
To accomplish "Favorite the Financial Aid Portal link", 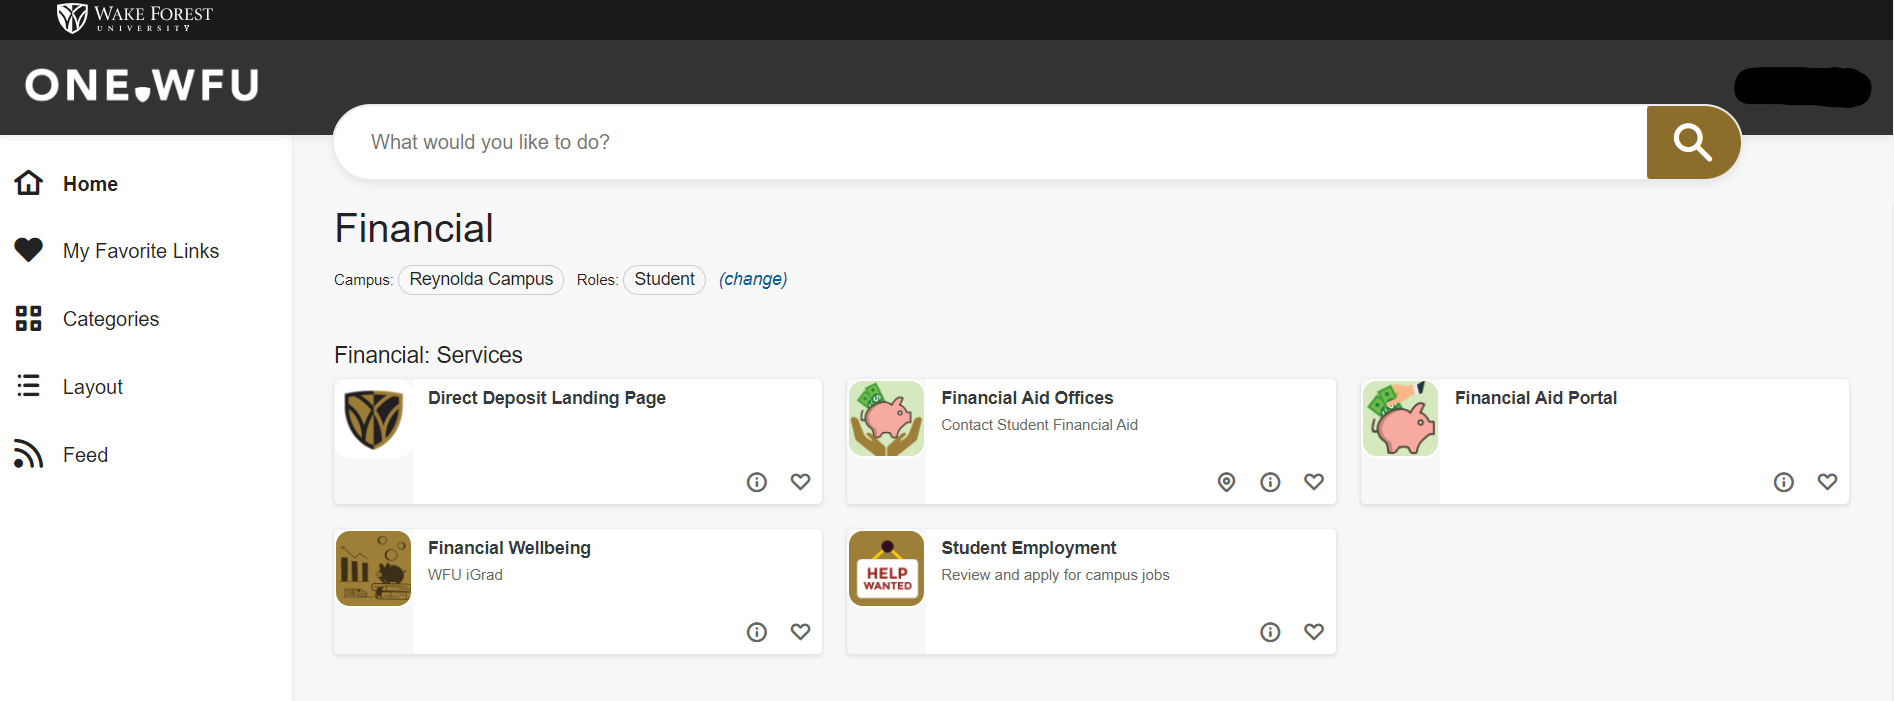I will 1827,482.
